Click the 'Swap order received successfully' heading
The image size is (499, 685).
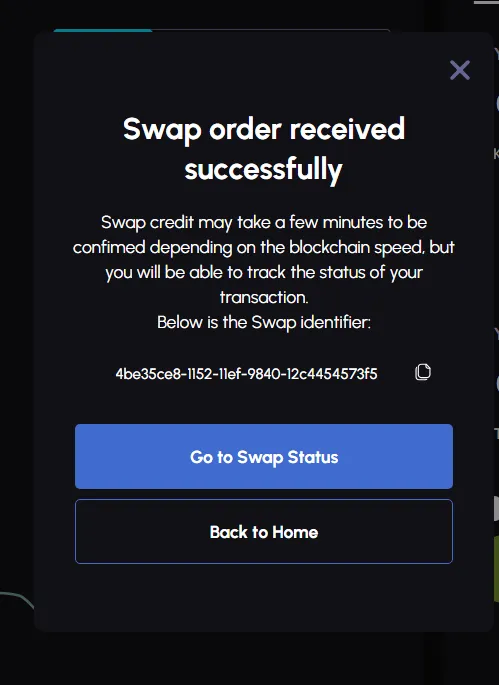click(x=264, y=149)
